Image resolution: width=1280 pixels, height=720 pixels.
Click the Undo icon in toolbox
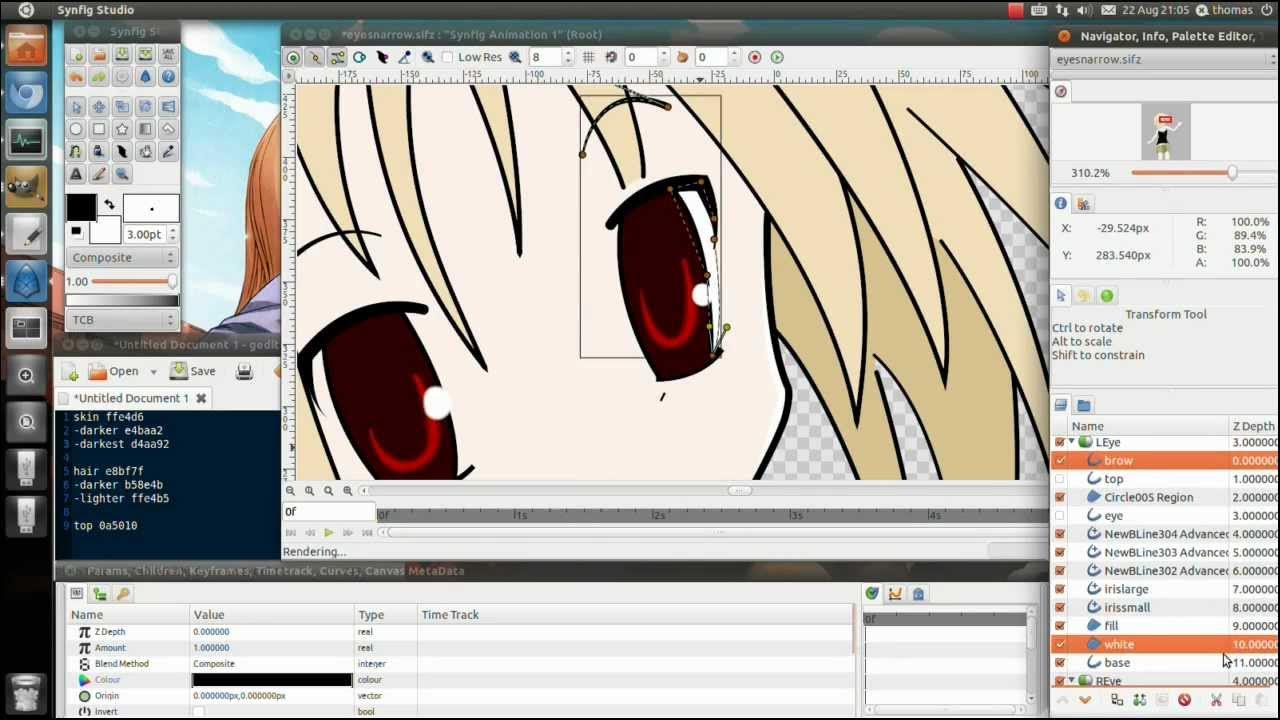click(76, 76)
